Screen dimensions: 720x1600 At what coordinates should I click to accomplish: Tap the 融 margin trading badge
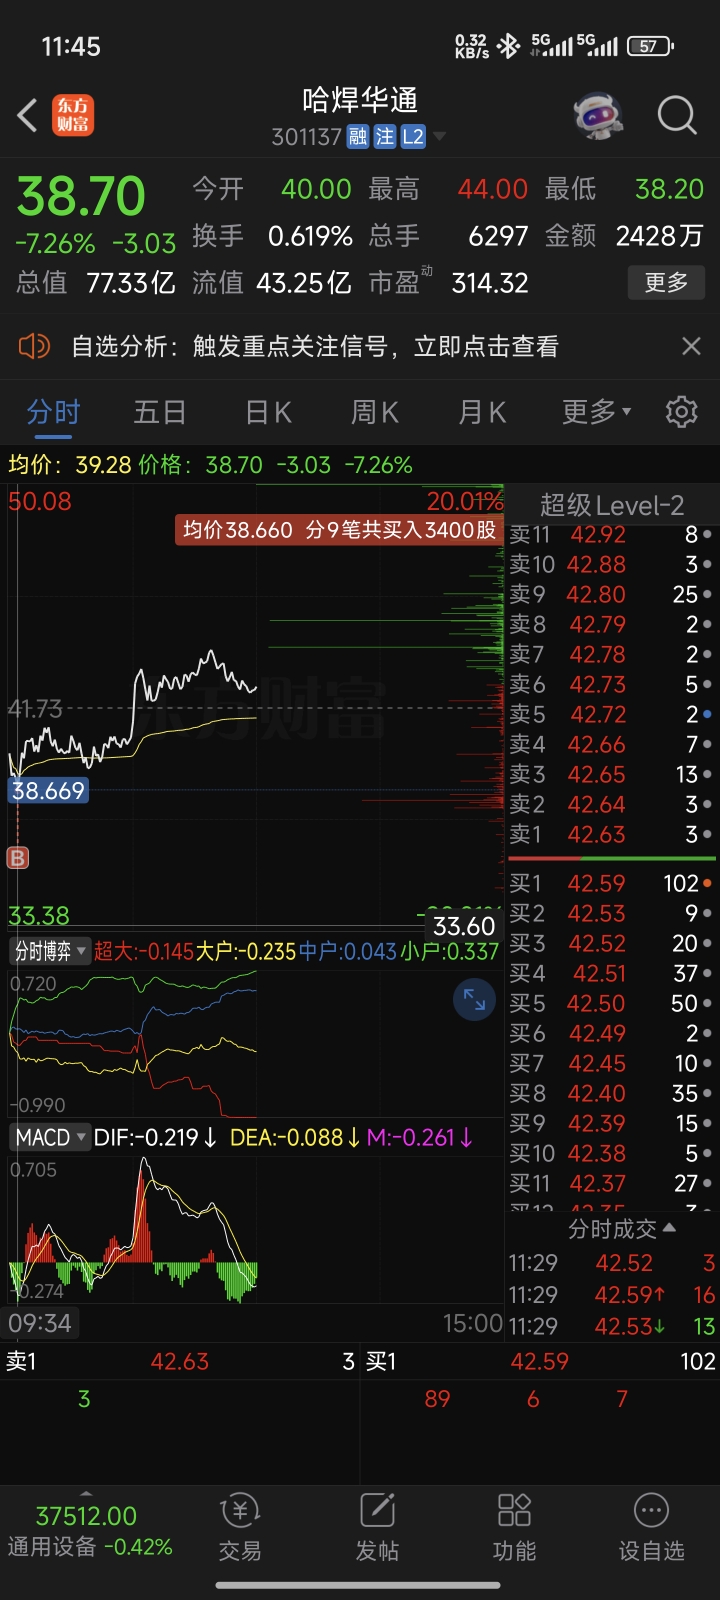[x=358, y=137]
